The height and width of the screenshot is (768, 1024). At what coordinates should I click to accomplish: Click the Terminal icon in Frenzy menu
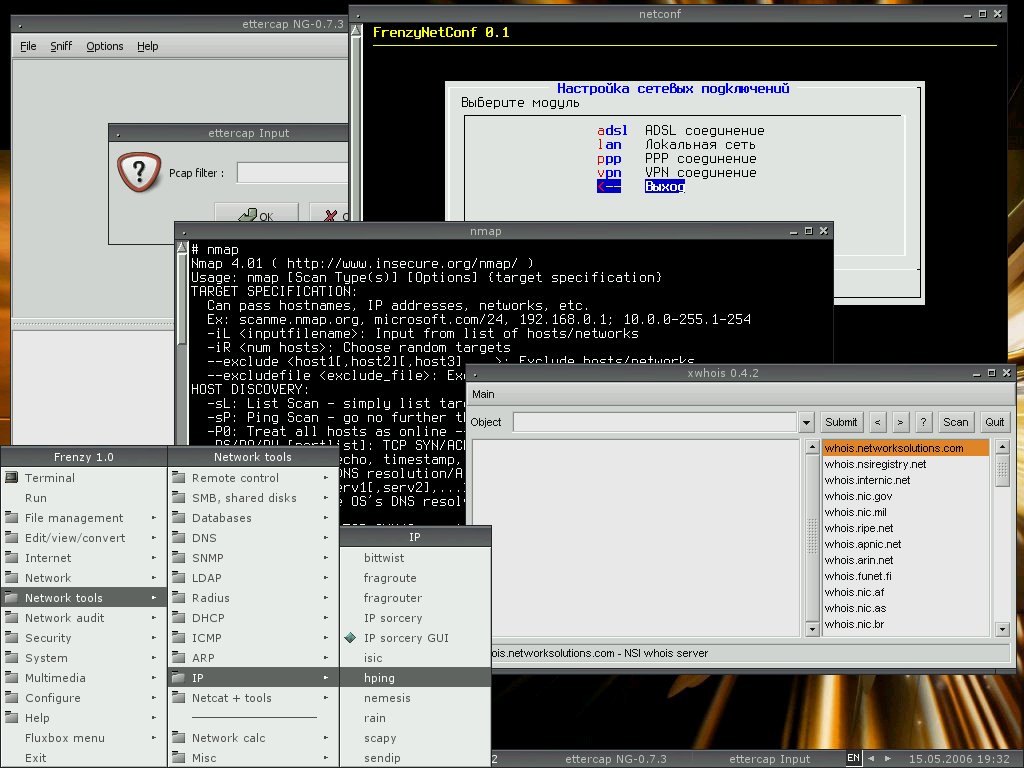(x=12, y=477)
